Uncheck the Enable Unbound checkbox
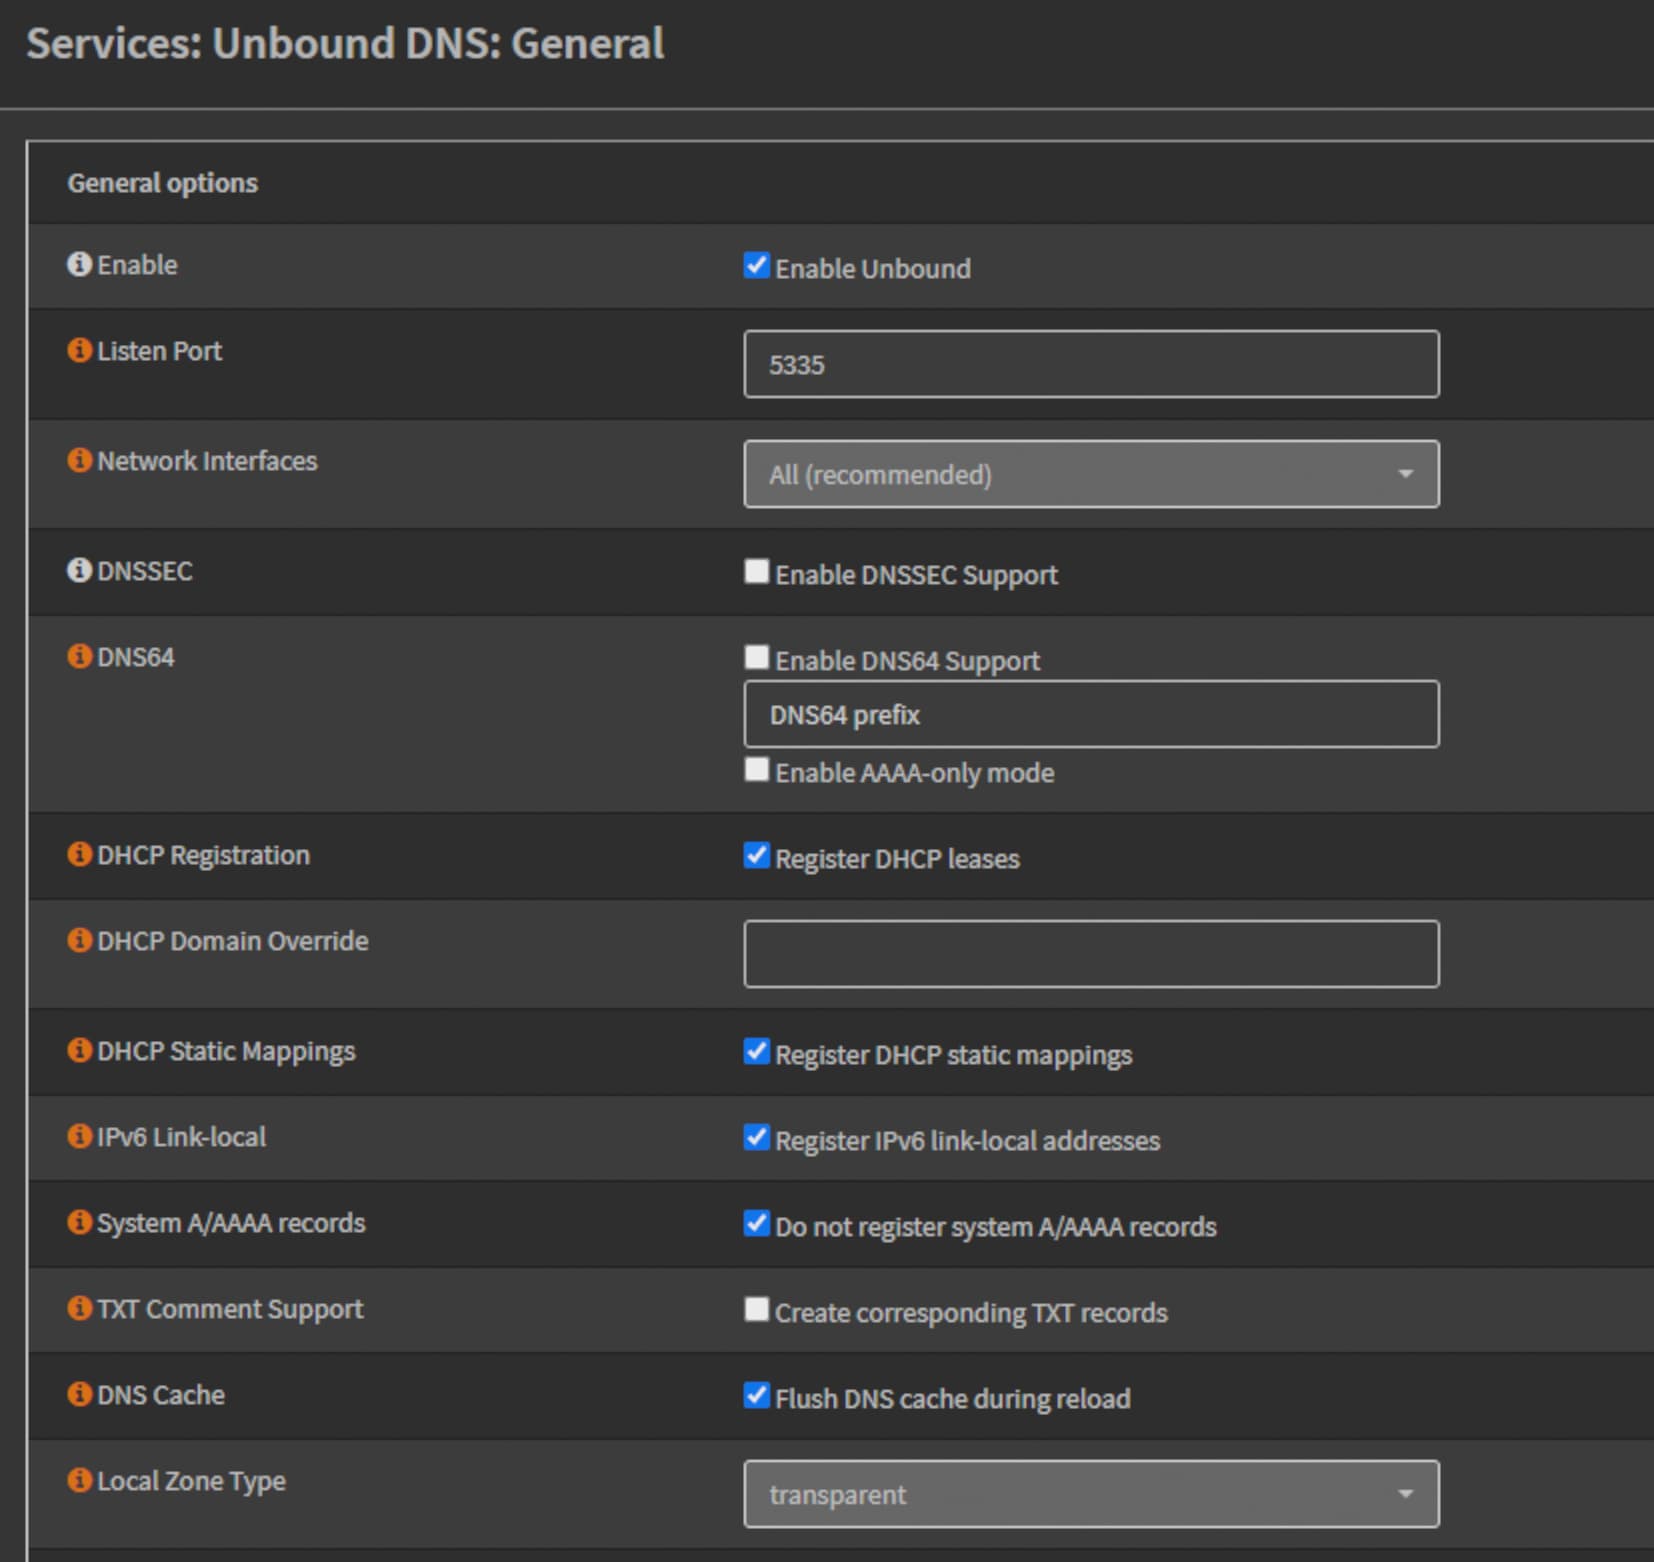 click(x=757, y=265)
